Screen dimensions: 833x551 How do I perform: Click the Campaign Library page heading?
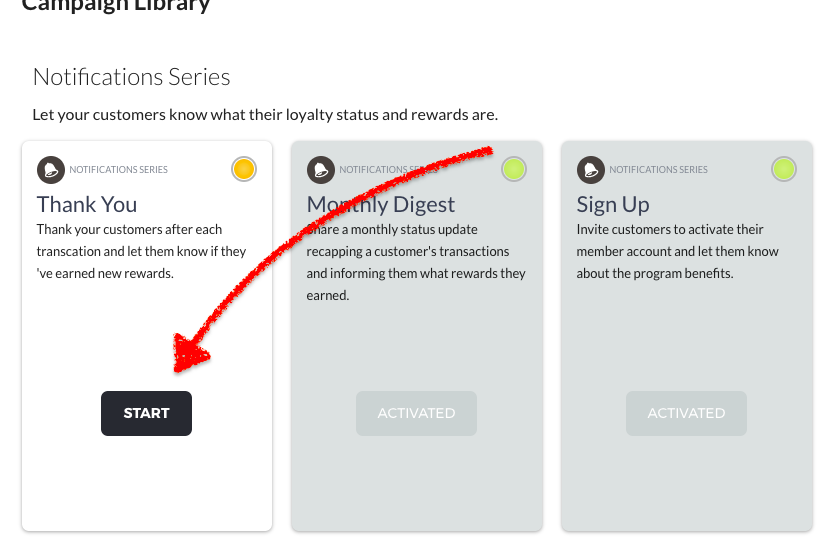[116, 5]
